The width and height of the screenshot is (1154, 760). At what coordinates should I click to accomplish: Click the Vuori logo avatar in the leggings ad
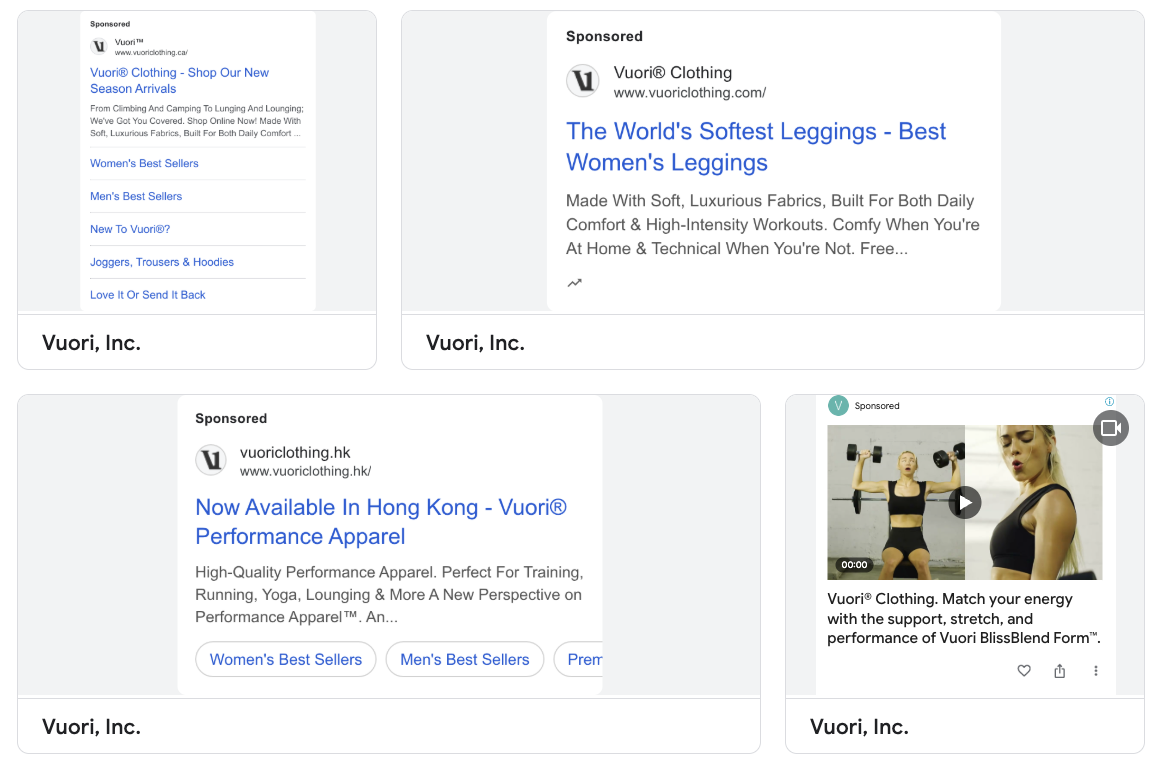pos(583,81)
